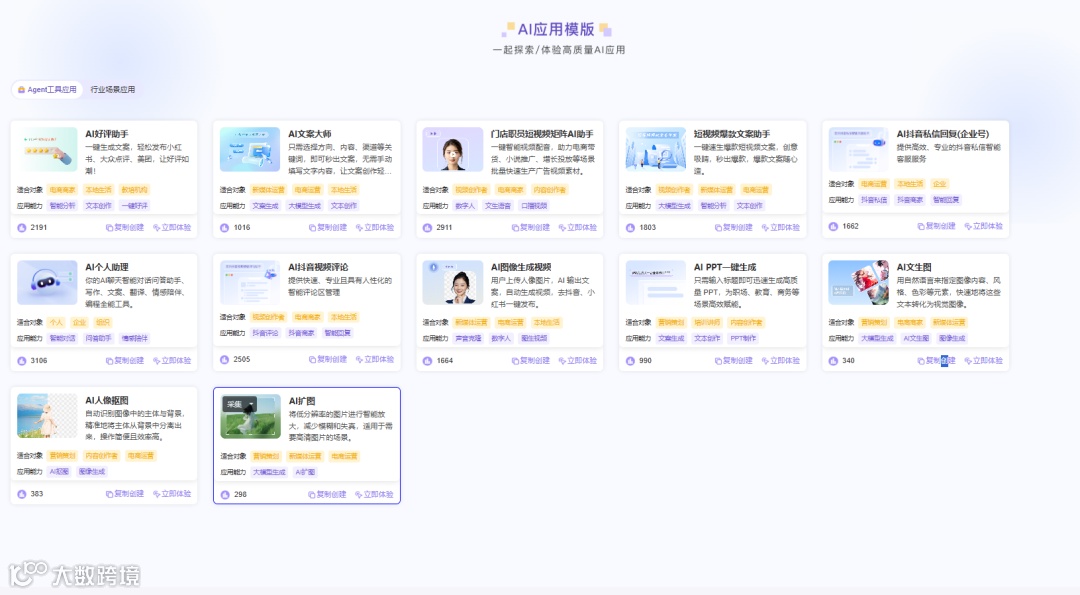This screenshot has height=595, width=1080.
Task: Click 立即体验 on the AI扩图 card
Action: [x=374, y=494]
